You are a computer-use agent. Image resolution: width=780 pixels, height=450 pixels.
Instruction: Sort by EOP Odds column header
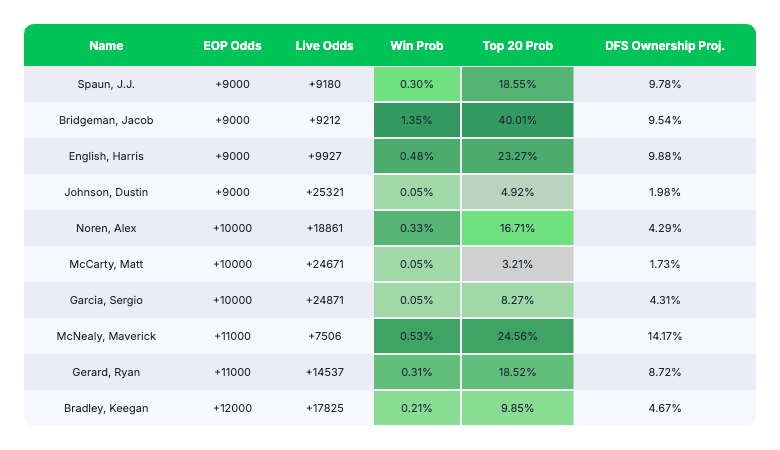[230, 46]
